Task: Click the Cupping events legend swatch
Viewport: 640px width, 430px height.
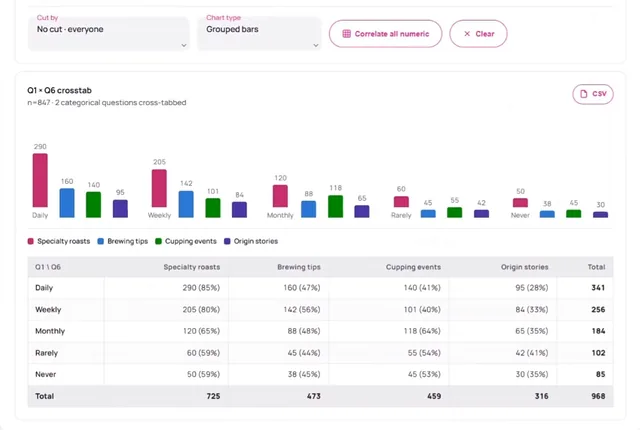Action: click(158, 241)
